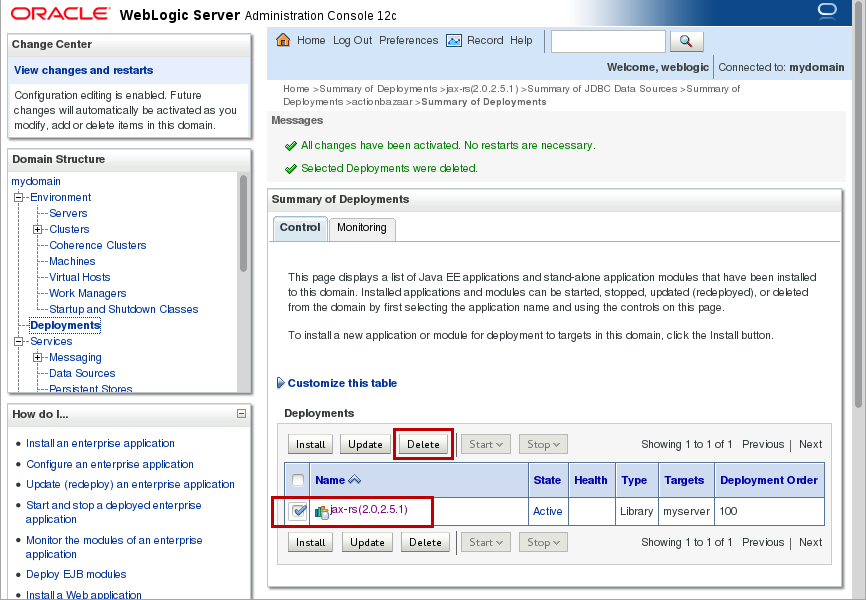Click the magnifier search button
Image resolution: width=866 pixels, height=600 pixels.
687,41
